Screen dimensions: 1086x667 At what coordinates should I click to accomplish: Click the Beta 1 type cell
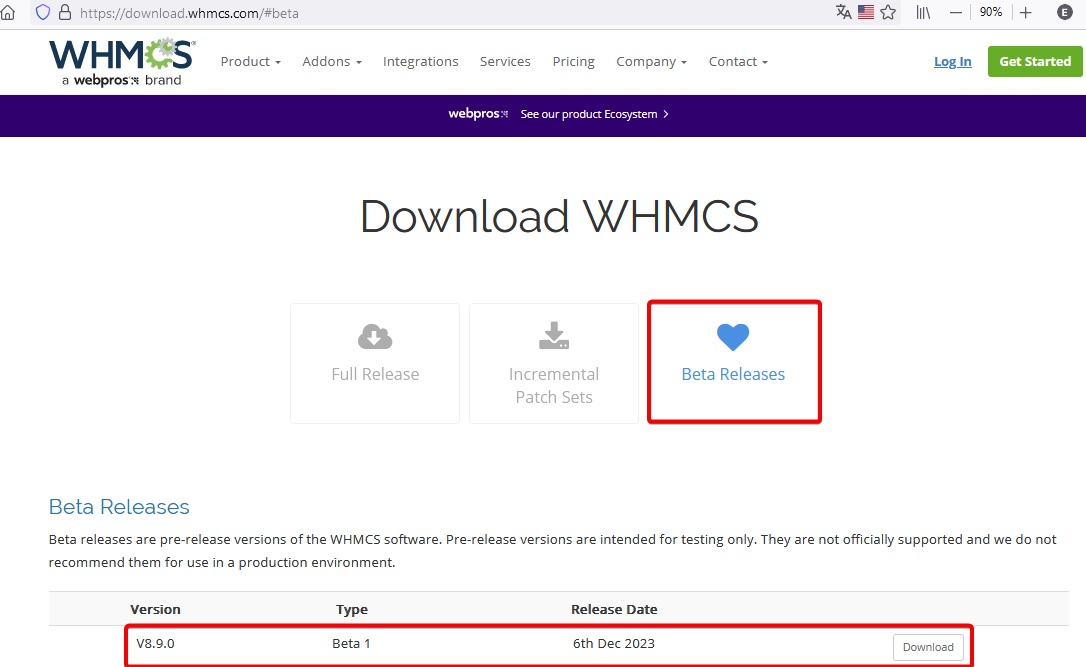pos(351,643)
